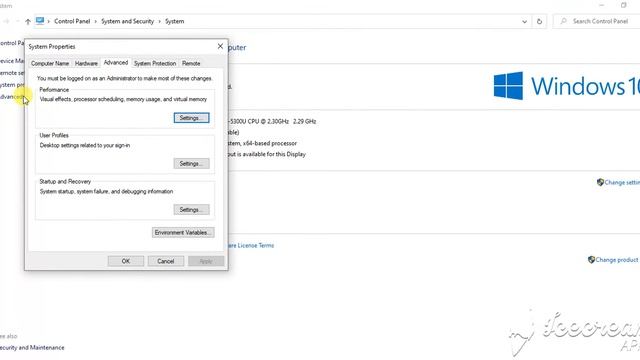640x360 pixels.
Task: Expand address bar history dropdown
Action: tap(524, 22)
